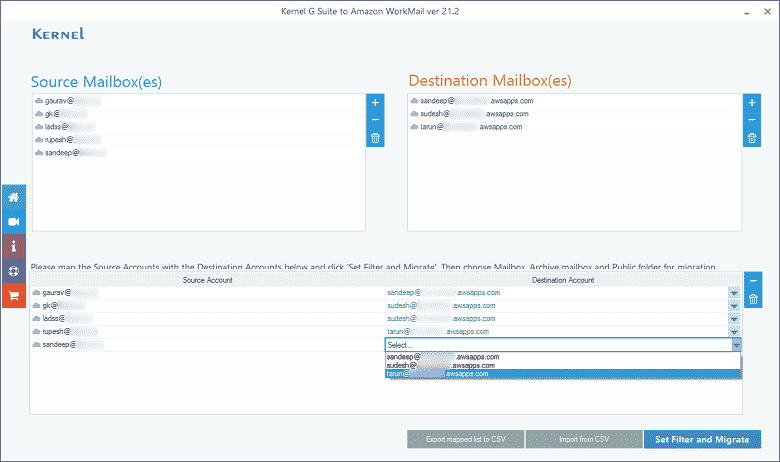Open the shopping cart buy icon

coord(13,296)
